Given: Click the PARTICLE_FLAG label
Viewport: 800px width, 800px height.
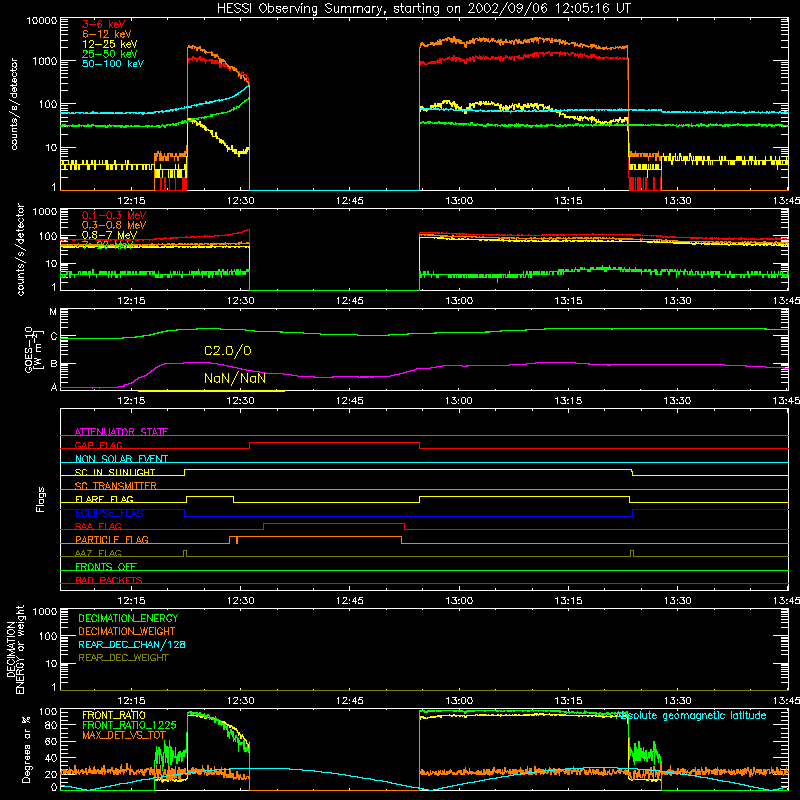Looking at the screenshot, I should click(112, 539).
